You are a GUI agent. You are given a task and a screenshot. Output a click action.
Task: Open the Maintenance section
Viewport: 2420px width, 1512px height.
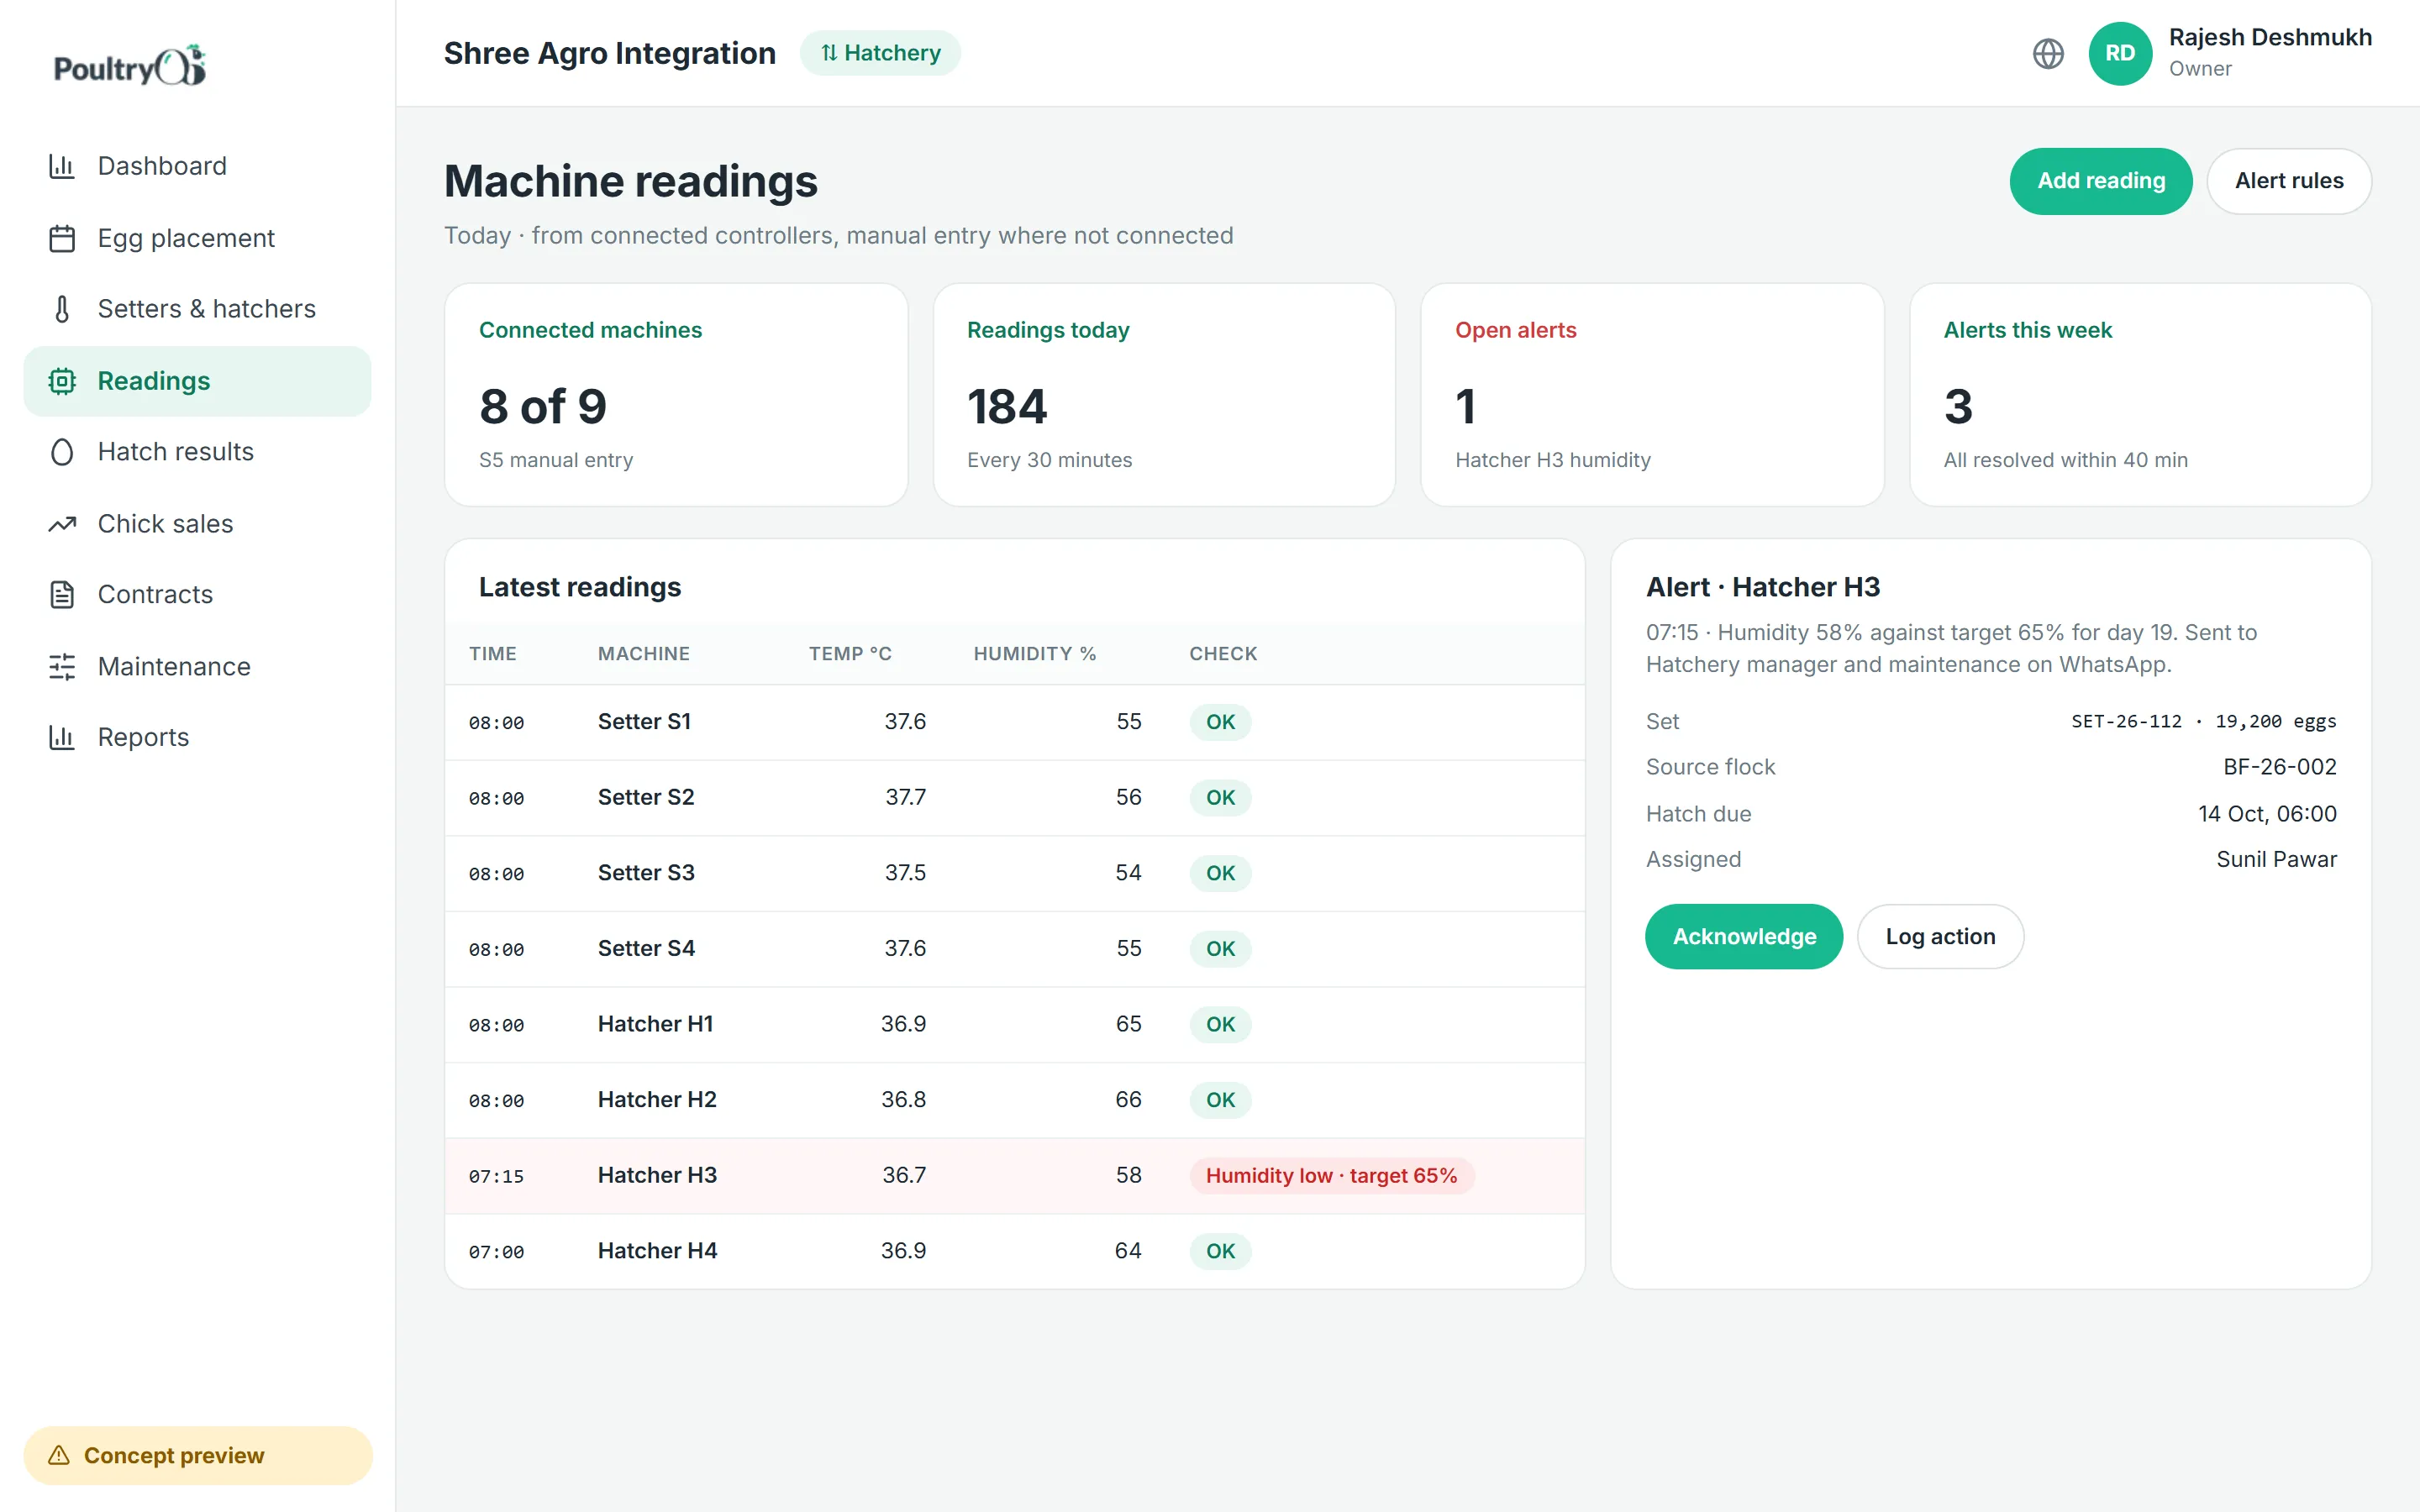(197, 667)
